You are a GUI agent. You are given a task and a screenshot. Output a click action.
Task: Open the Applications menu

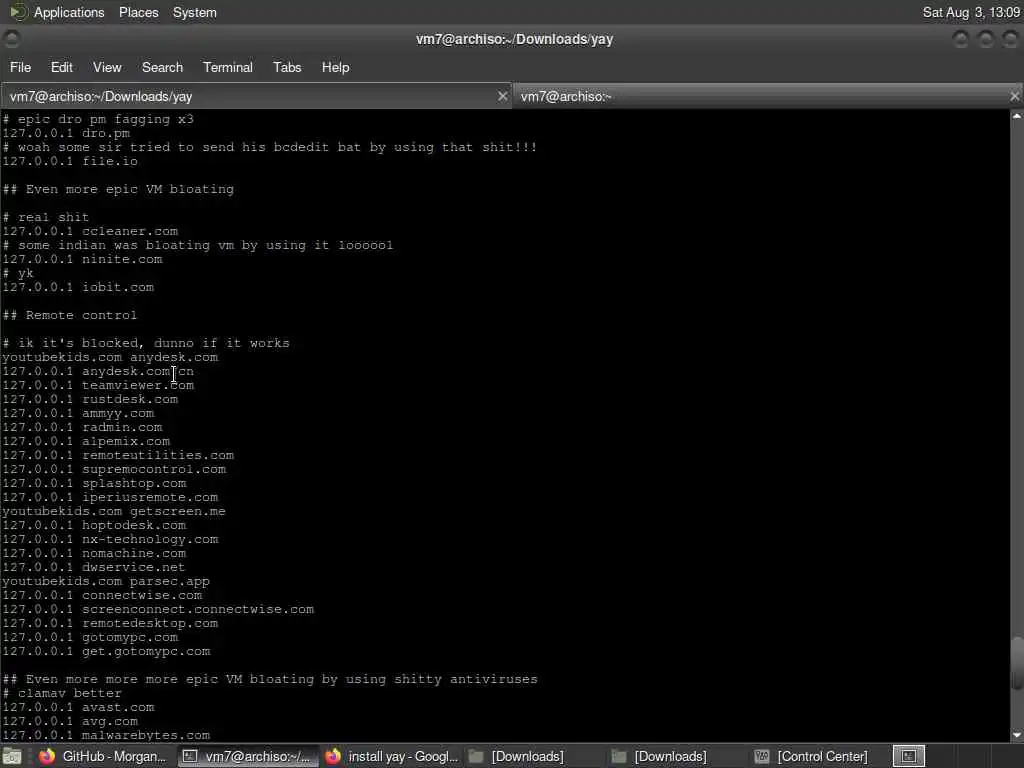pyautogui.click(x=69, y=12)
